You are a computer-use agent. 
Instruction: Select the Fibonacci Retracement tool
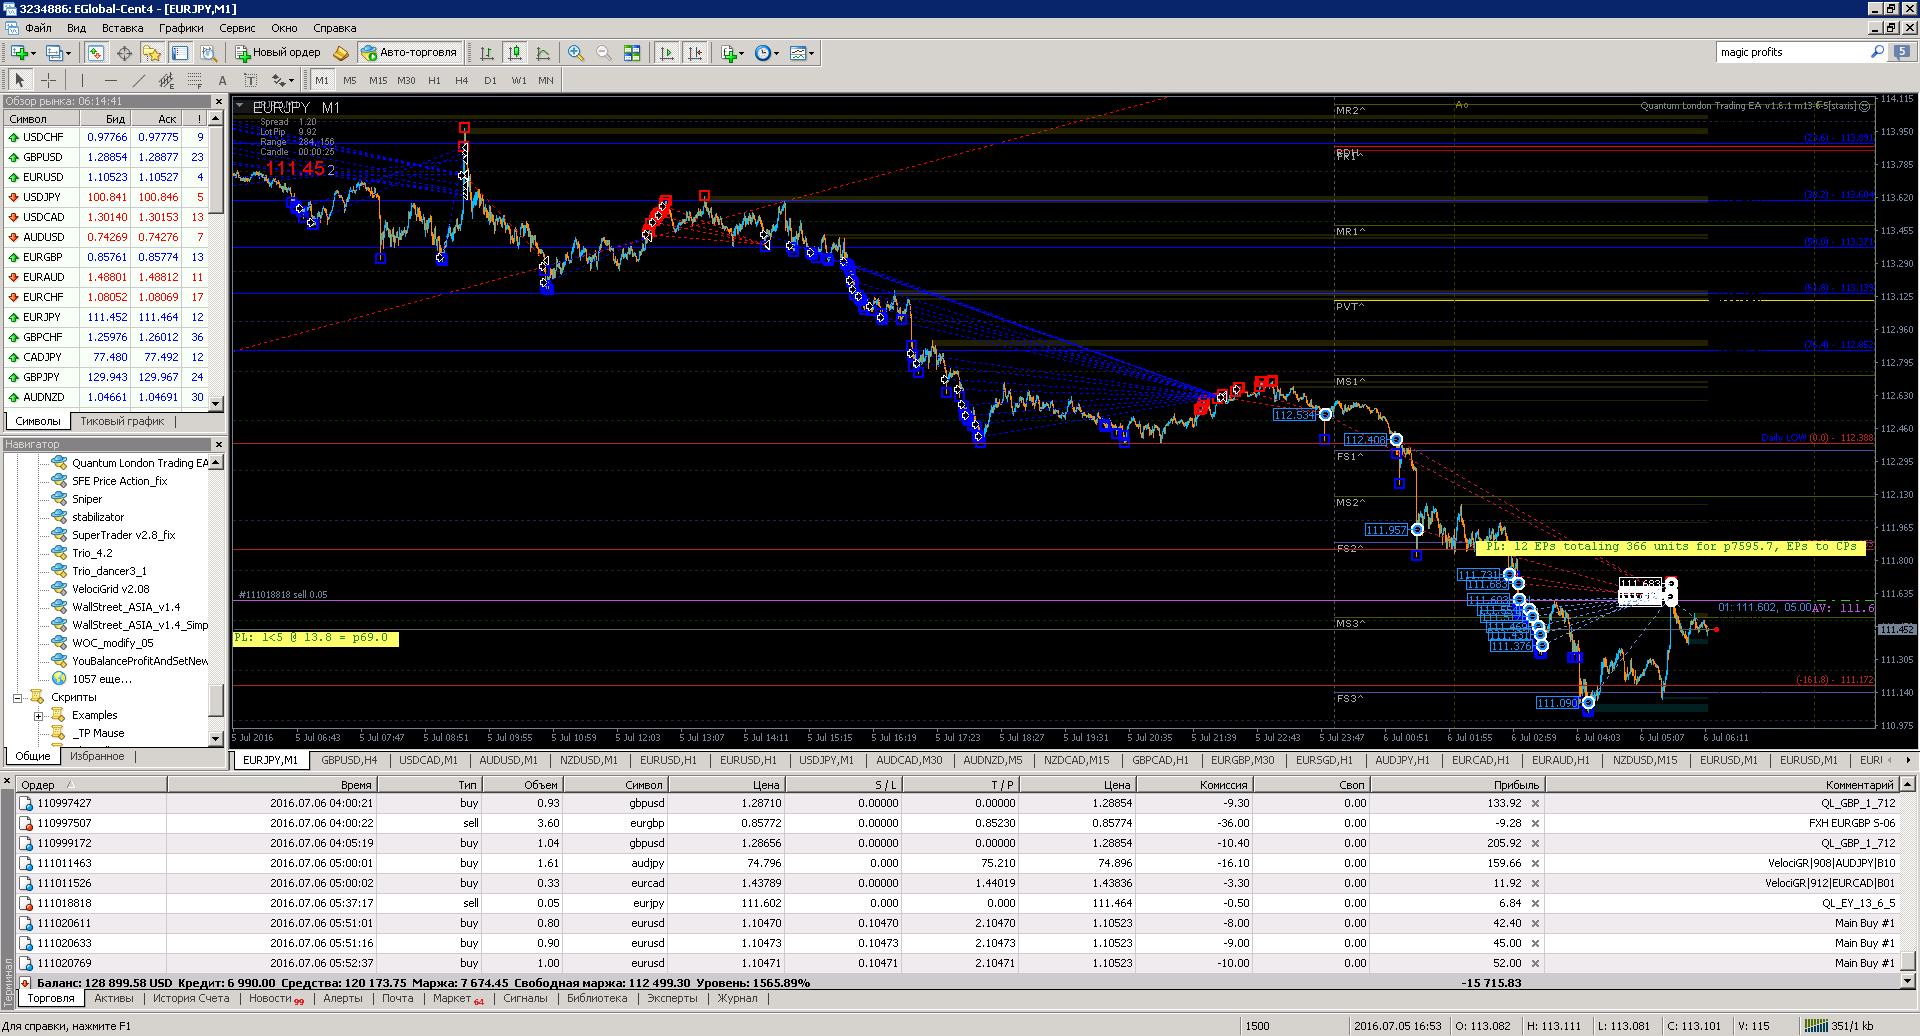click(194, 80)
